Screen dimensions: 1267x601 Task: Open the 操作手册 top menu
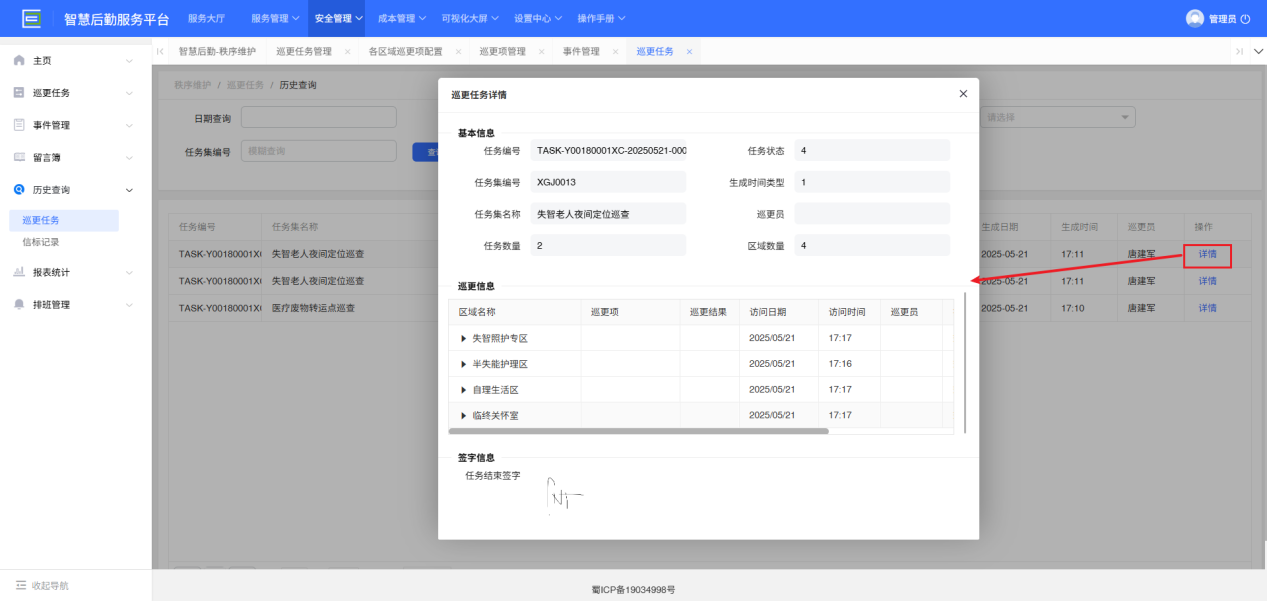602,18
